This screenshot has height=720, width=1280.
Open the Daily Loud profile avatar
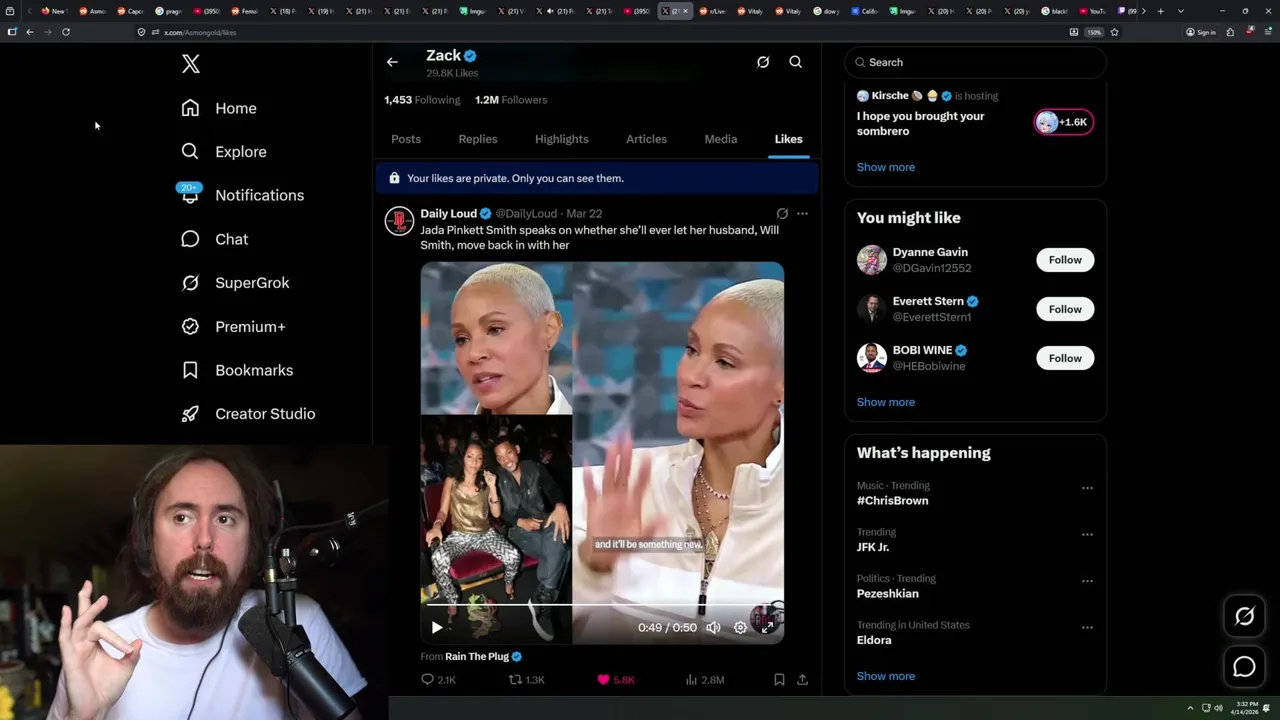(399, 221)
